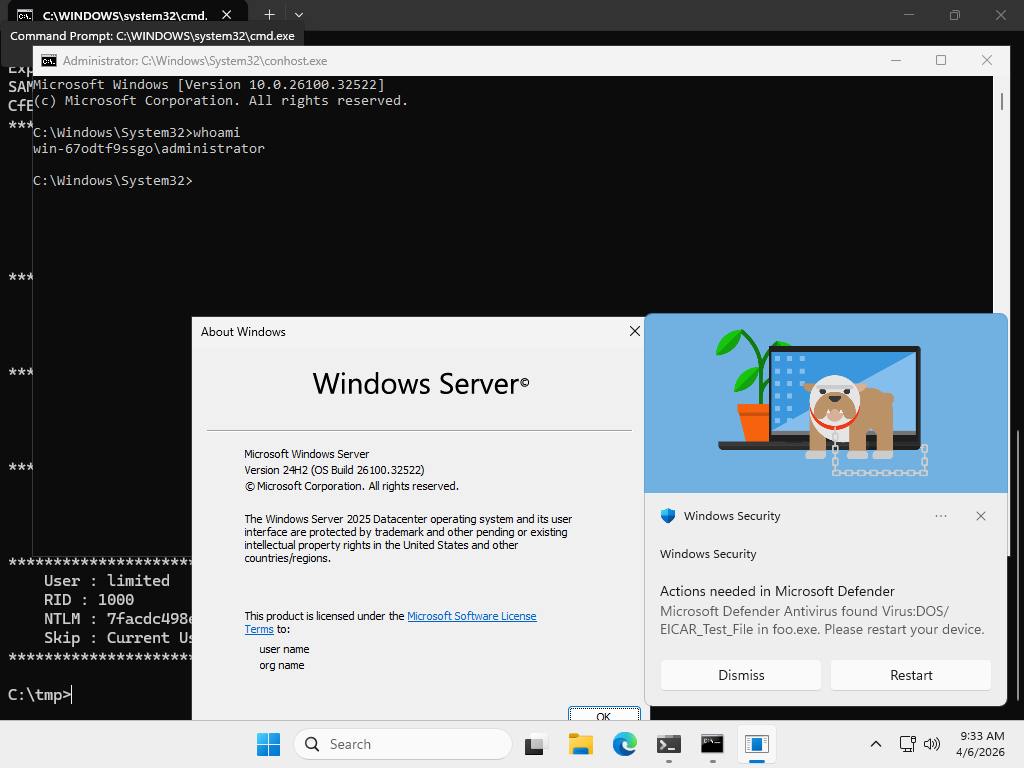Activate the About Windows taskbar icon

[756, 744]
